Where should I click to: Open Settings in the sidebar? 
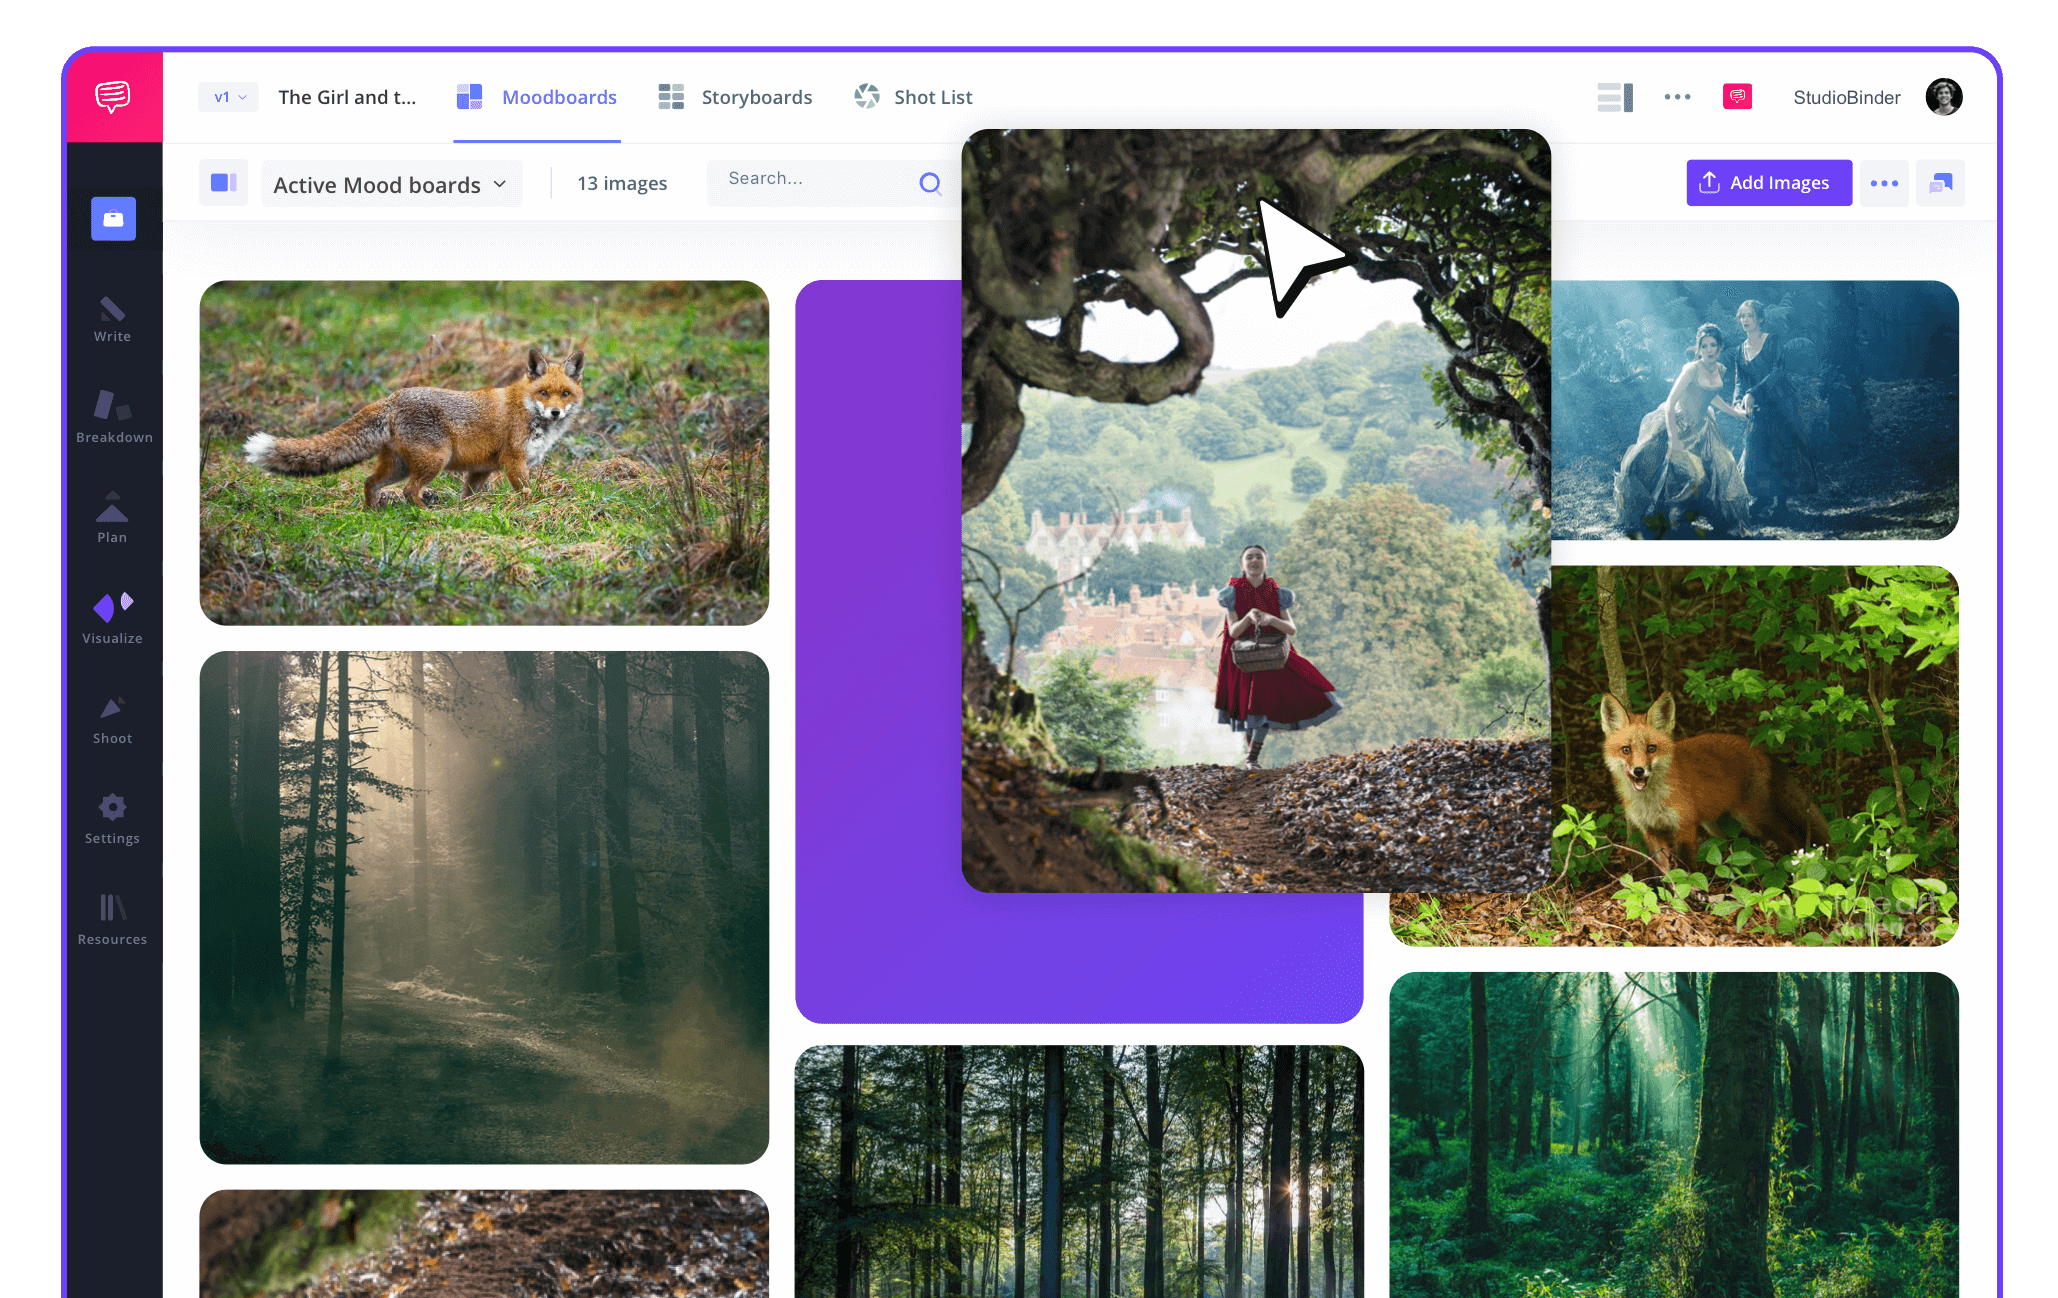pyautogui.click(x=112, y=820)
